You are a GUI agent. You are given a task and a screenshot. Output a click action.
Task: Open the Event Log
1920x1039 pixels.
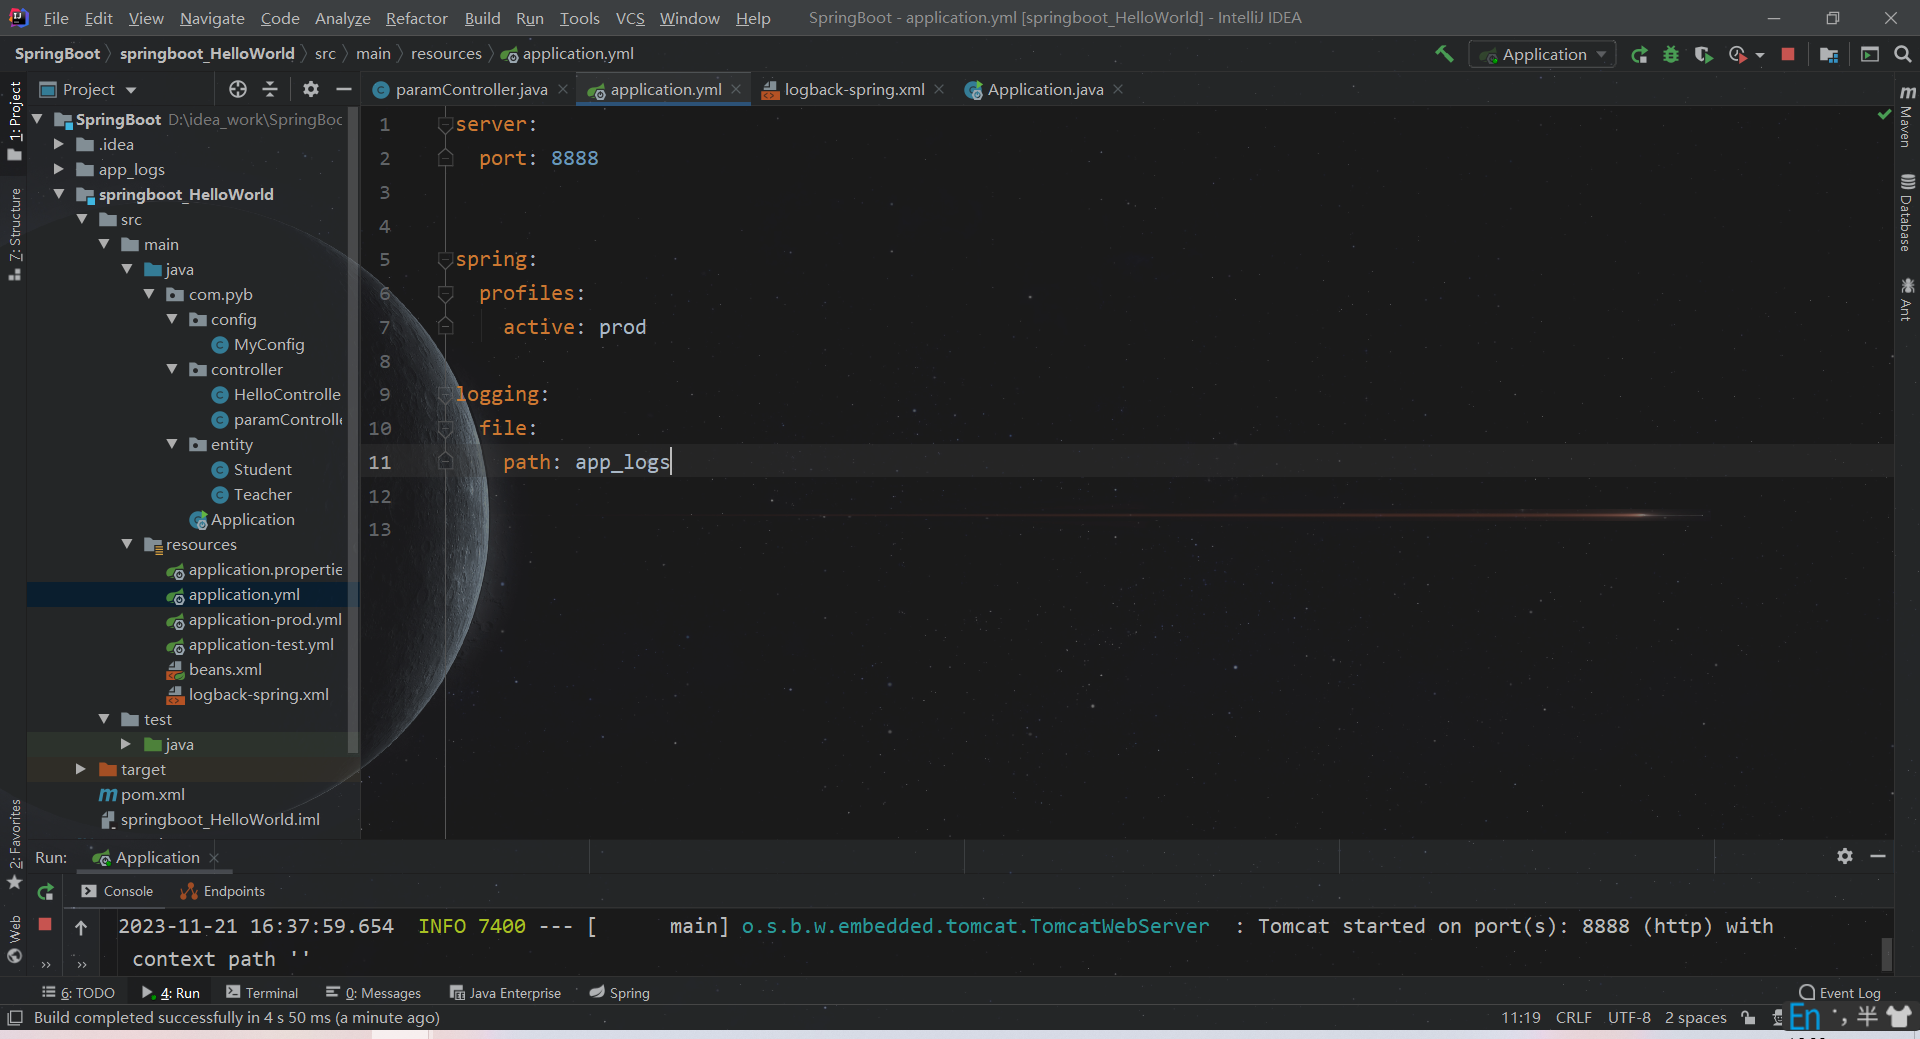coord(1840,993)
